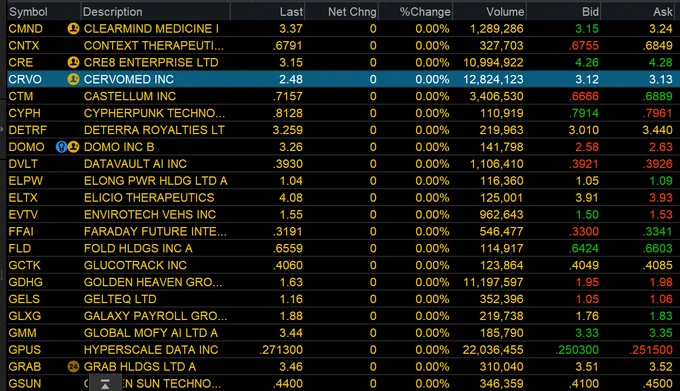Viewport: 680px width, 391px height.
Task: Click the DATAVAULT AI INC description
Action: 135,164
